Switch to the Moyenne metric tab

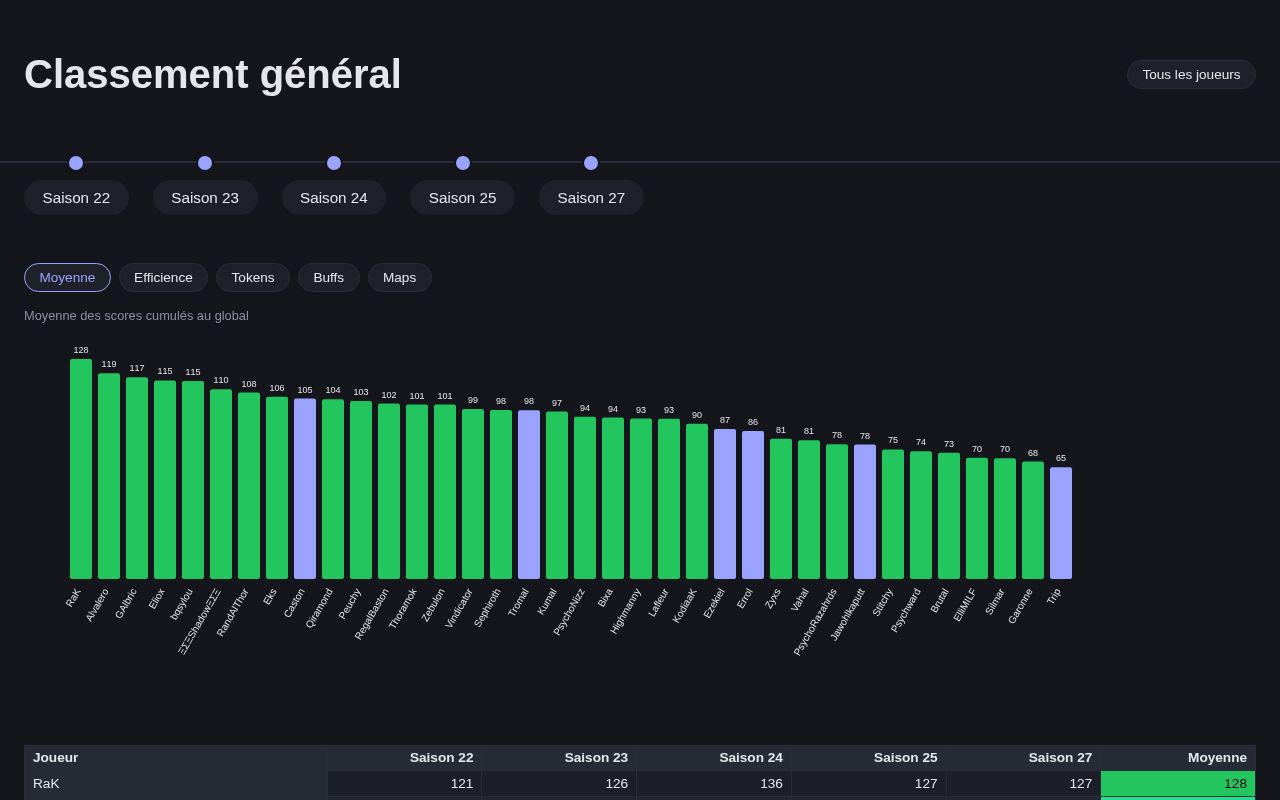pos(67,278)
